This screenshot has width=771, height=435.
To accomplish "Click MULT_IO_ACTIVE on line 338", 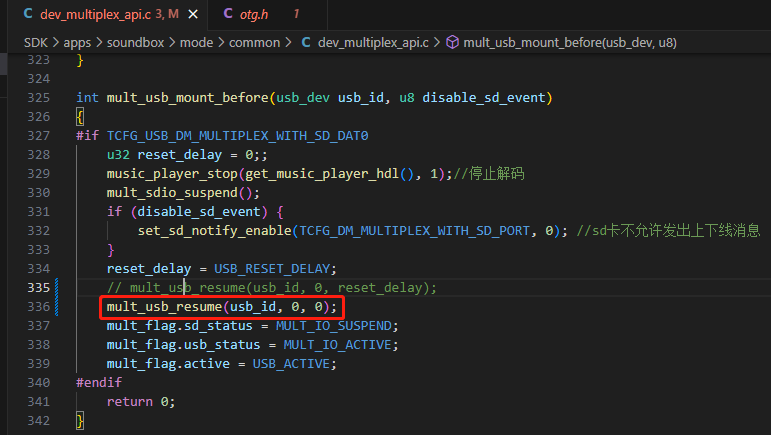I will click(x=337, y=345).
